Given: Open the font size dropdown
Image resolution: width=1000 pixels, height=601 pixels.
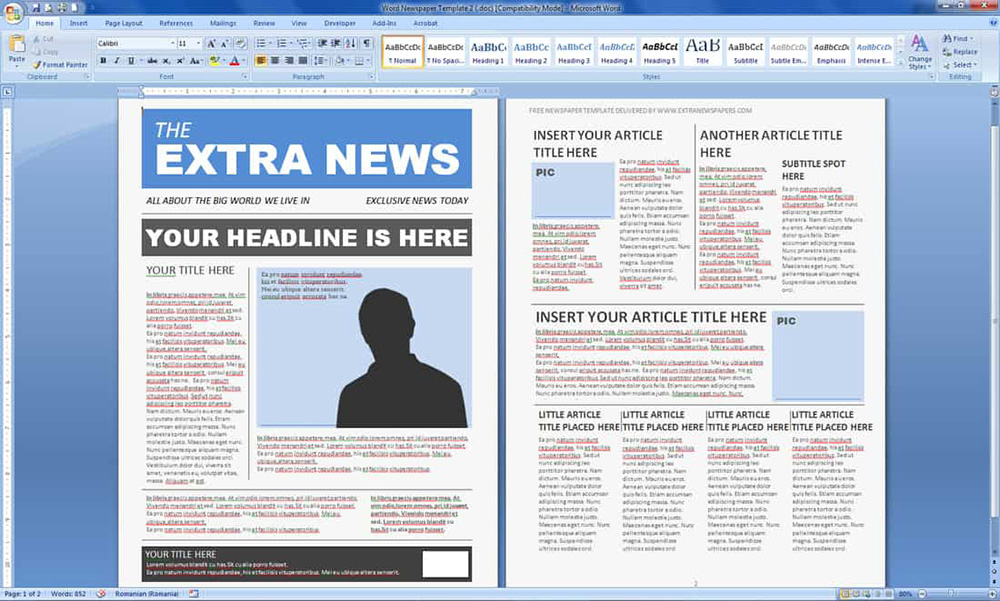Looking at the screenshot, I should [x=198, y=43].
